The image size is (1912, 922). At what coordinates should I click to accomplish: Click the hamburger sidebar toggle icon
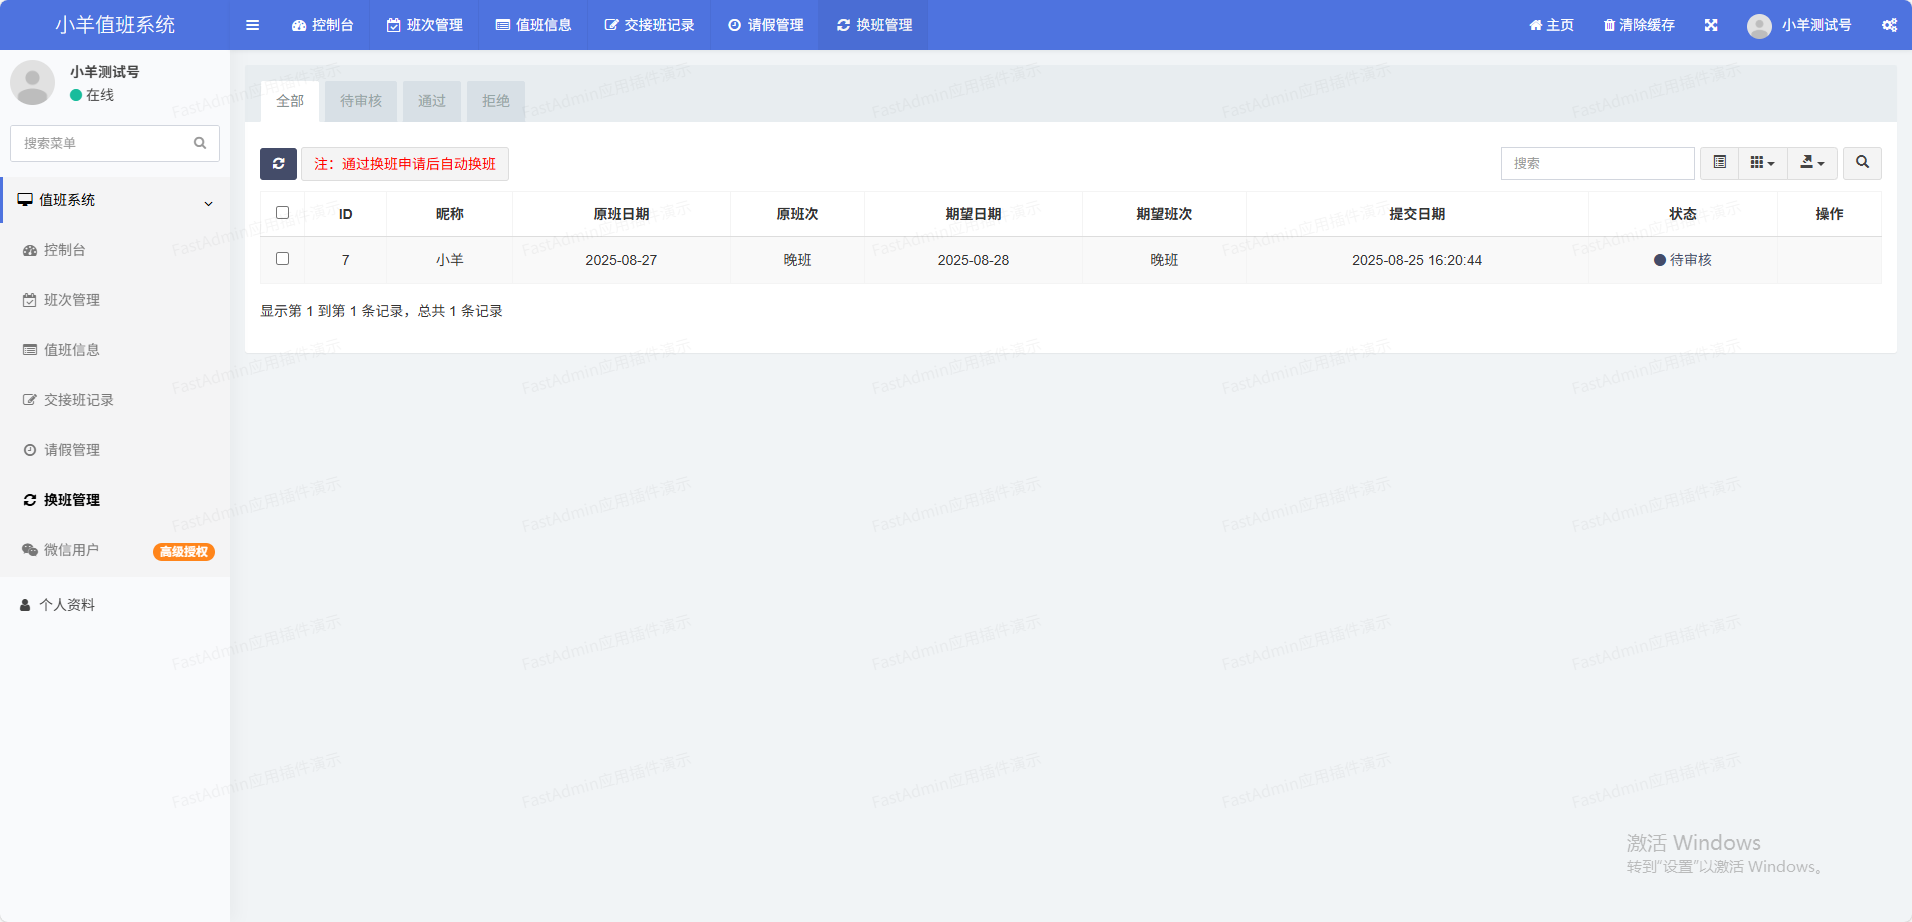[x=252, y=25]
